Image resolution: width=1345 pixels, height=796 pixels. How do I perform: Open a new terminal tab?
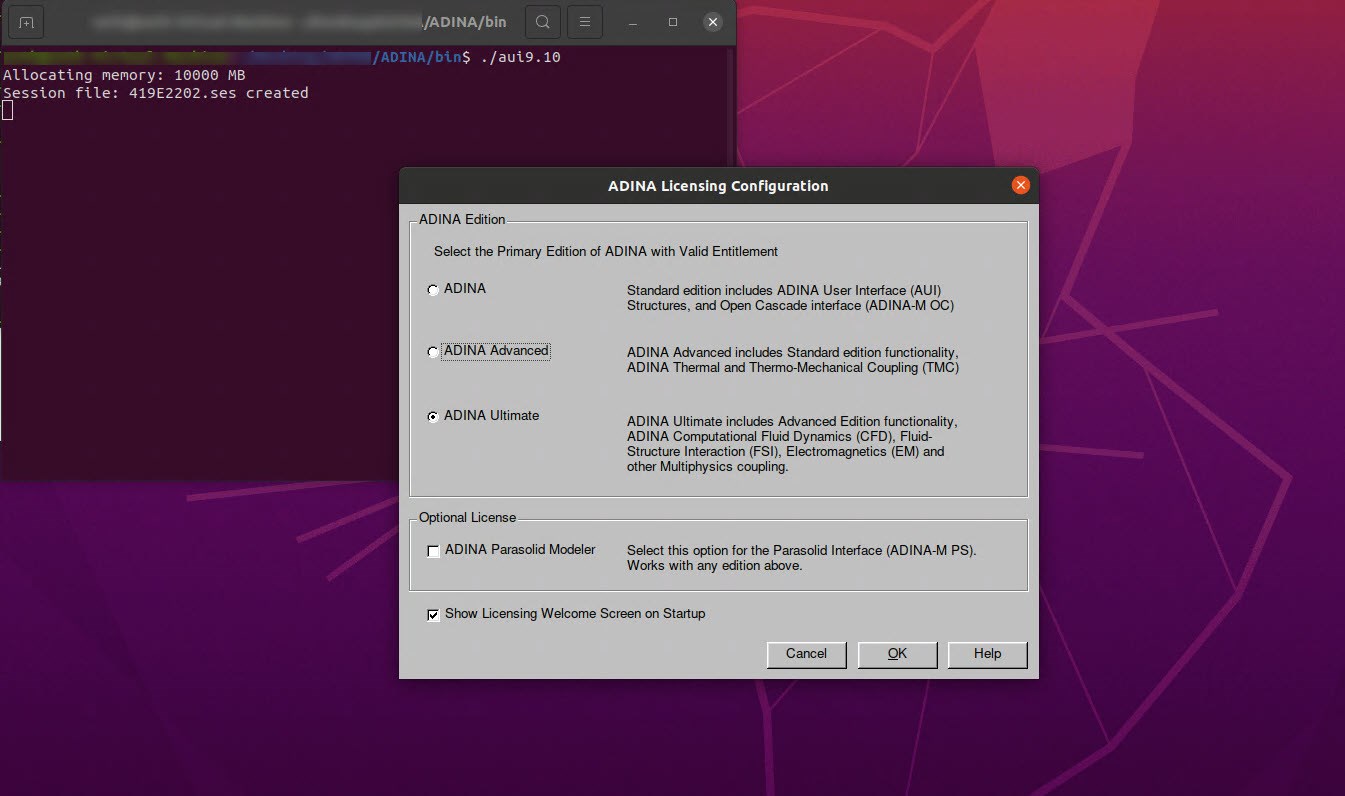[x=25, y=22]
